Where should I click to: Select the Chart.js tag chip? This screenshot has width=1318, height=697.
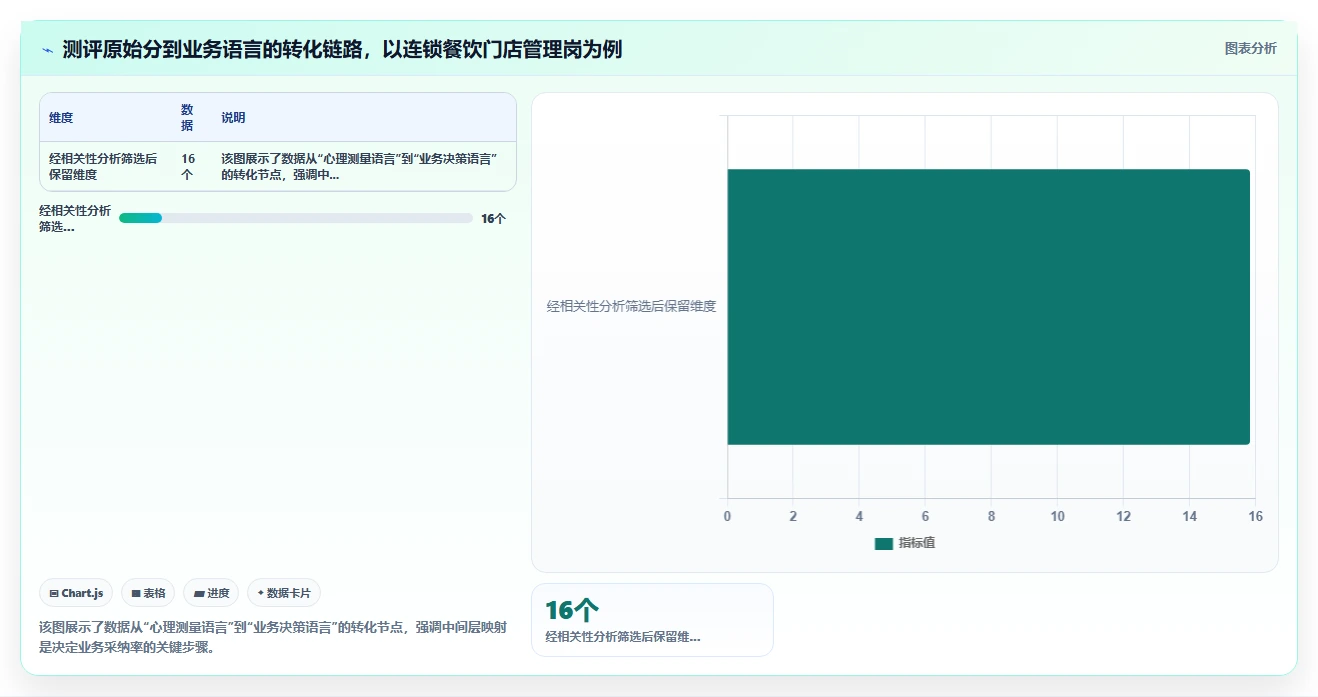[77, 593]
